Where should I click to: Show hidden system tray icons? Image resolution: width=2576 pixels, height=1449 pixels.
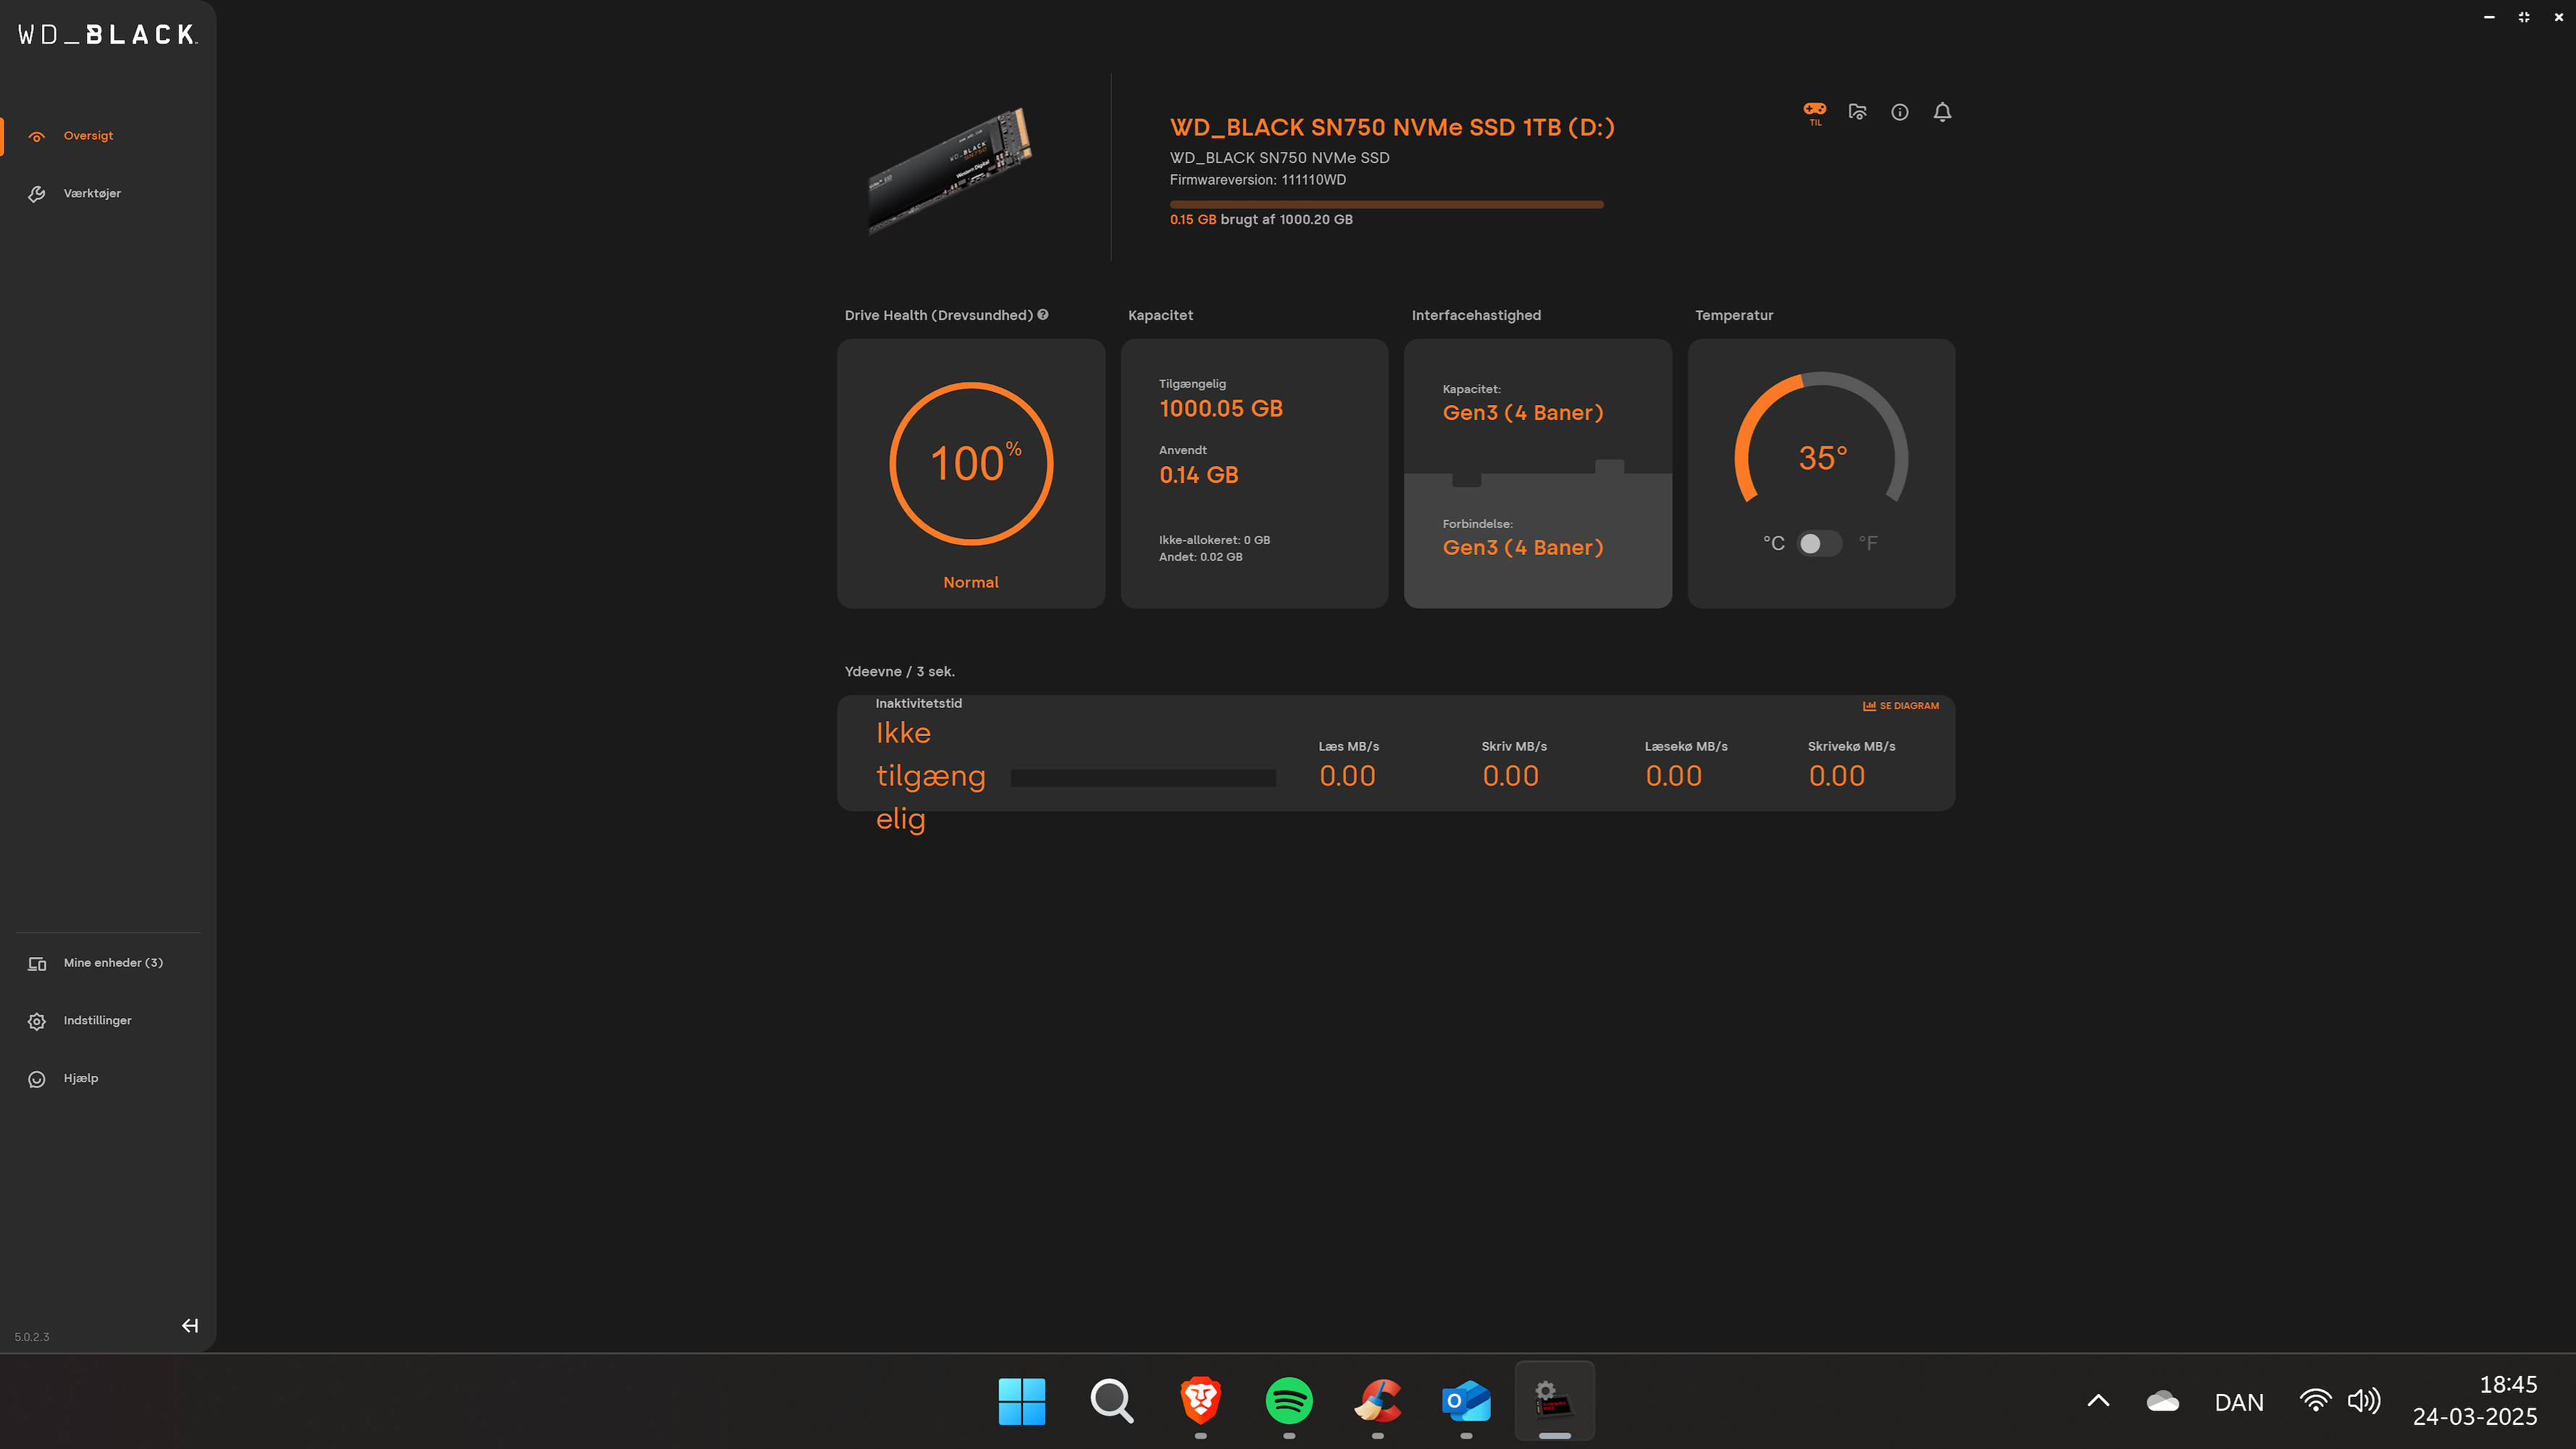tap(2098, 1400)
